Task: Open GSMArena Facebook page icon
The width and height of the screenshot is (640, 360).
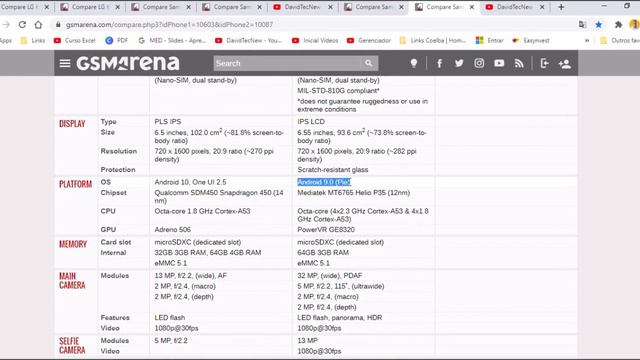Action: click(x=440, y=63)
